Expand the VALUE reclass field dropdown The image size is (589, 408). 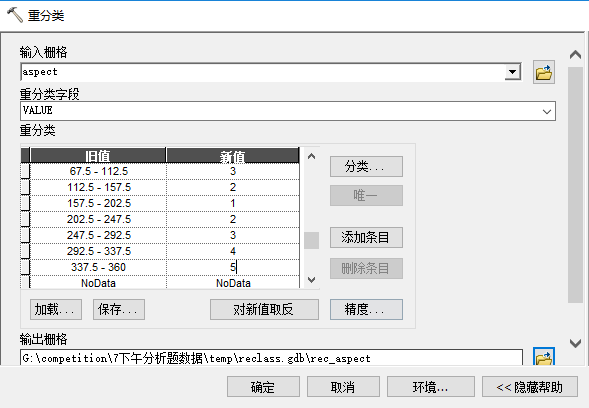click(x=547, y=111)
